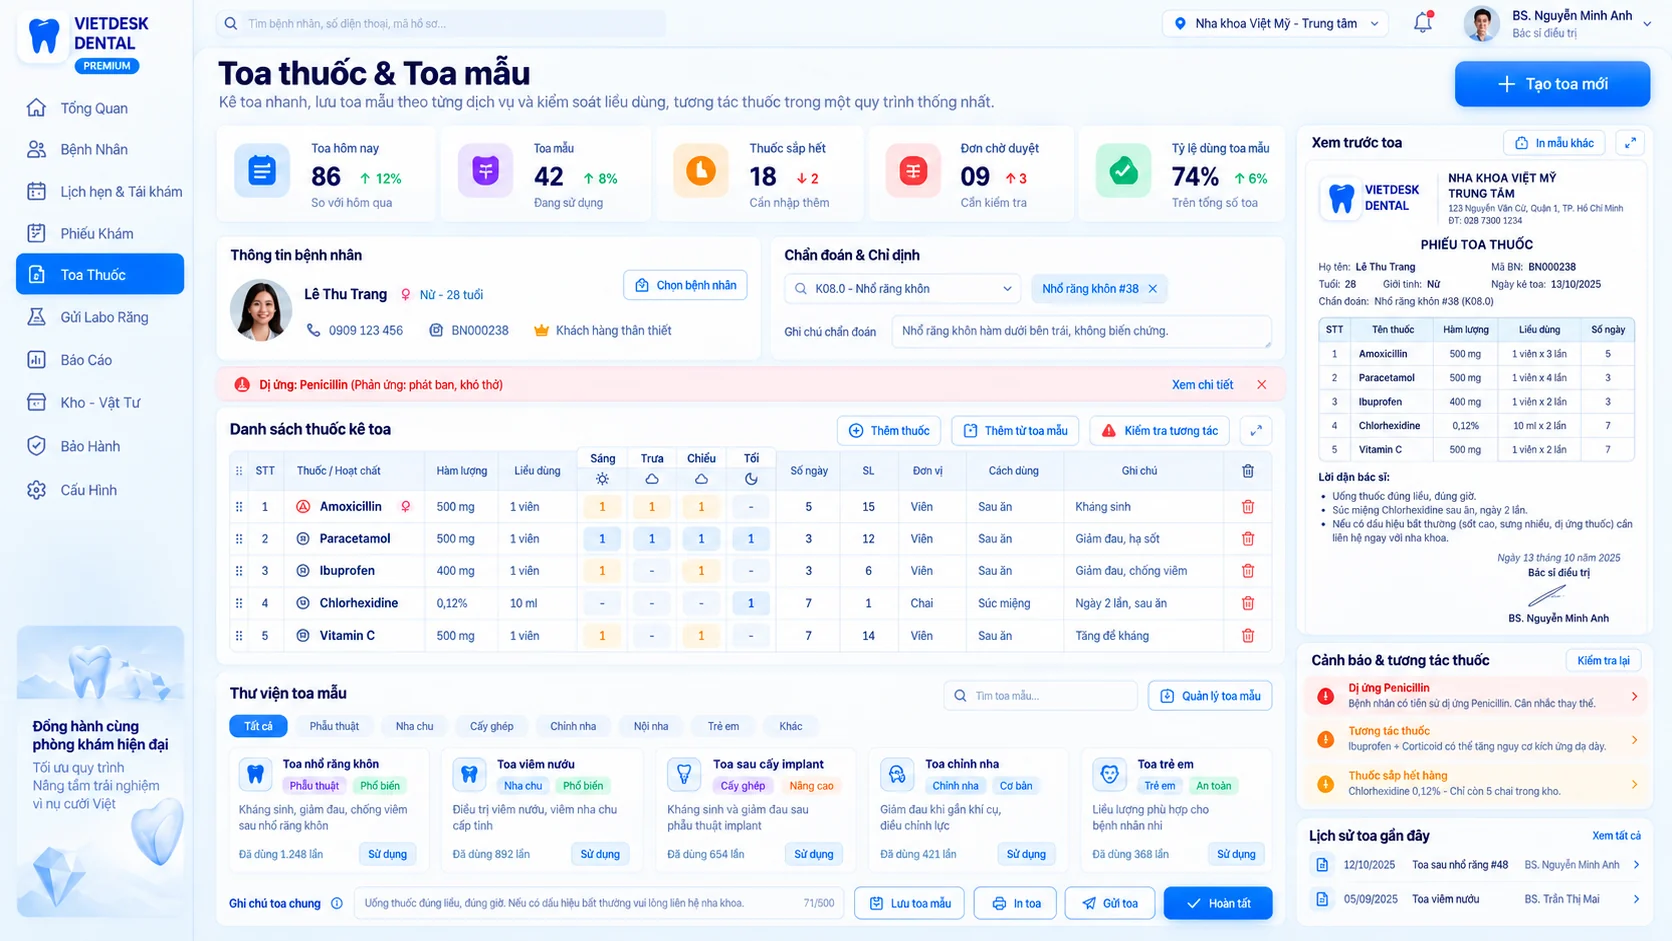This screenshot has height=941, width=1672.
Task: Select the Phẫu thuật template tab
Action: 334,726
